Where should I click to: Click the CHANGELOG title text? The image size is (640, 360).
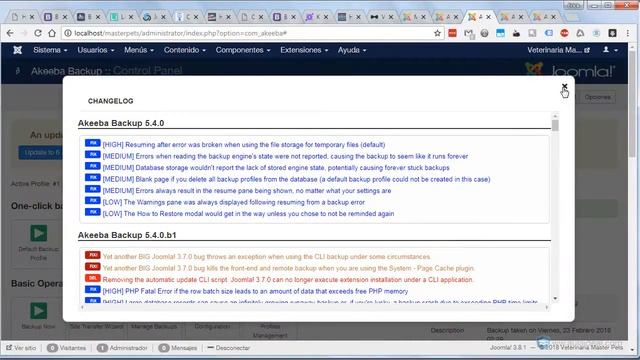111,101
